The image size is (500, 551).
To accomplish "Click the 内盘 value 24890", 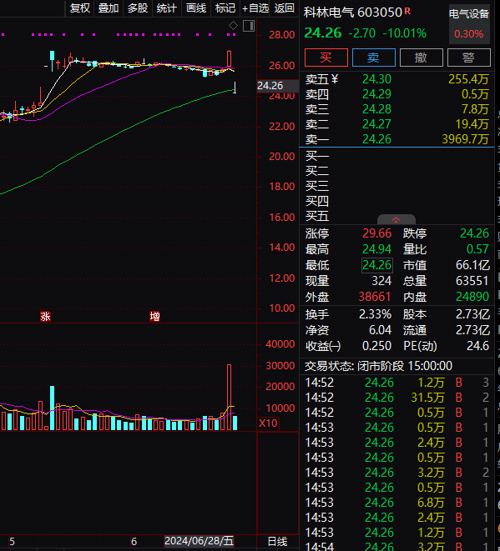I will 472,297.
